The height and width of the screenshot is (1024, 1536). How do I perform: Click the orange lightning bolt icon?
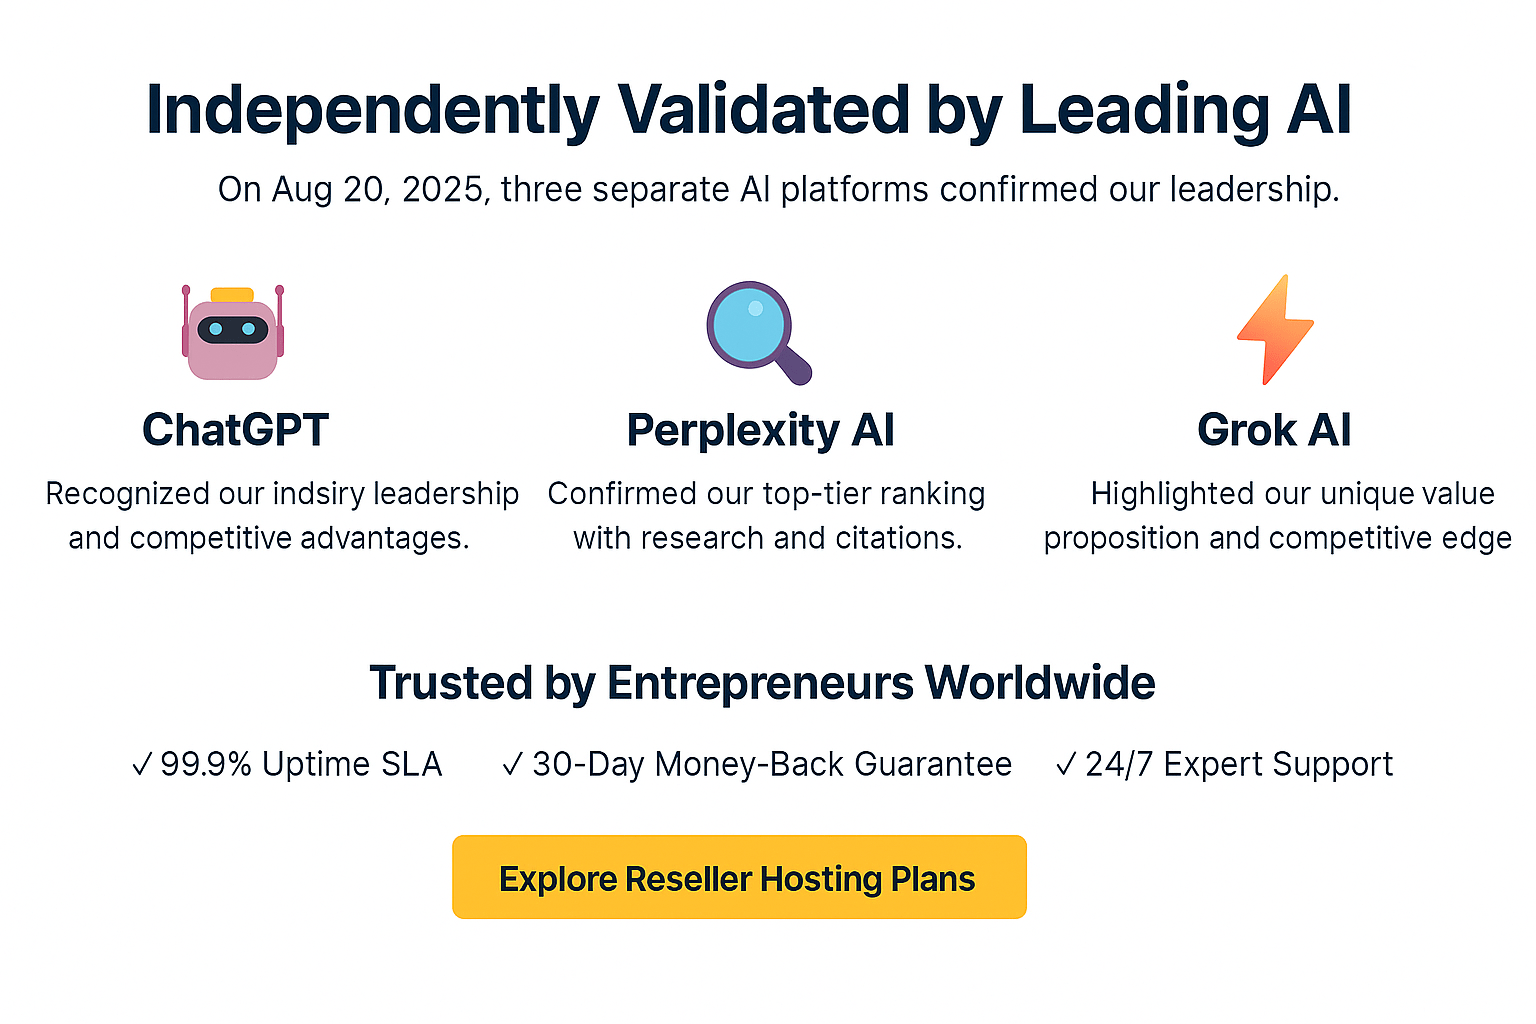click(x=1274, y=329)
